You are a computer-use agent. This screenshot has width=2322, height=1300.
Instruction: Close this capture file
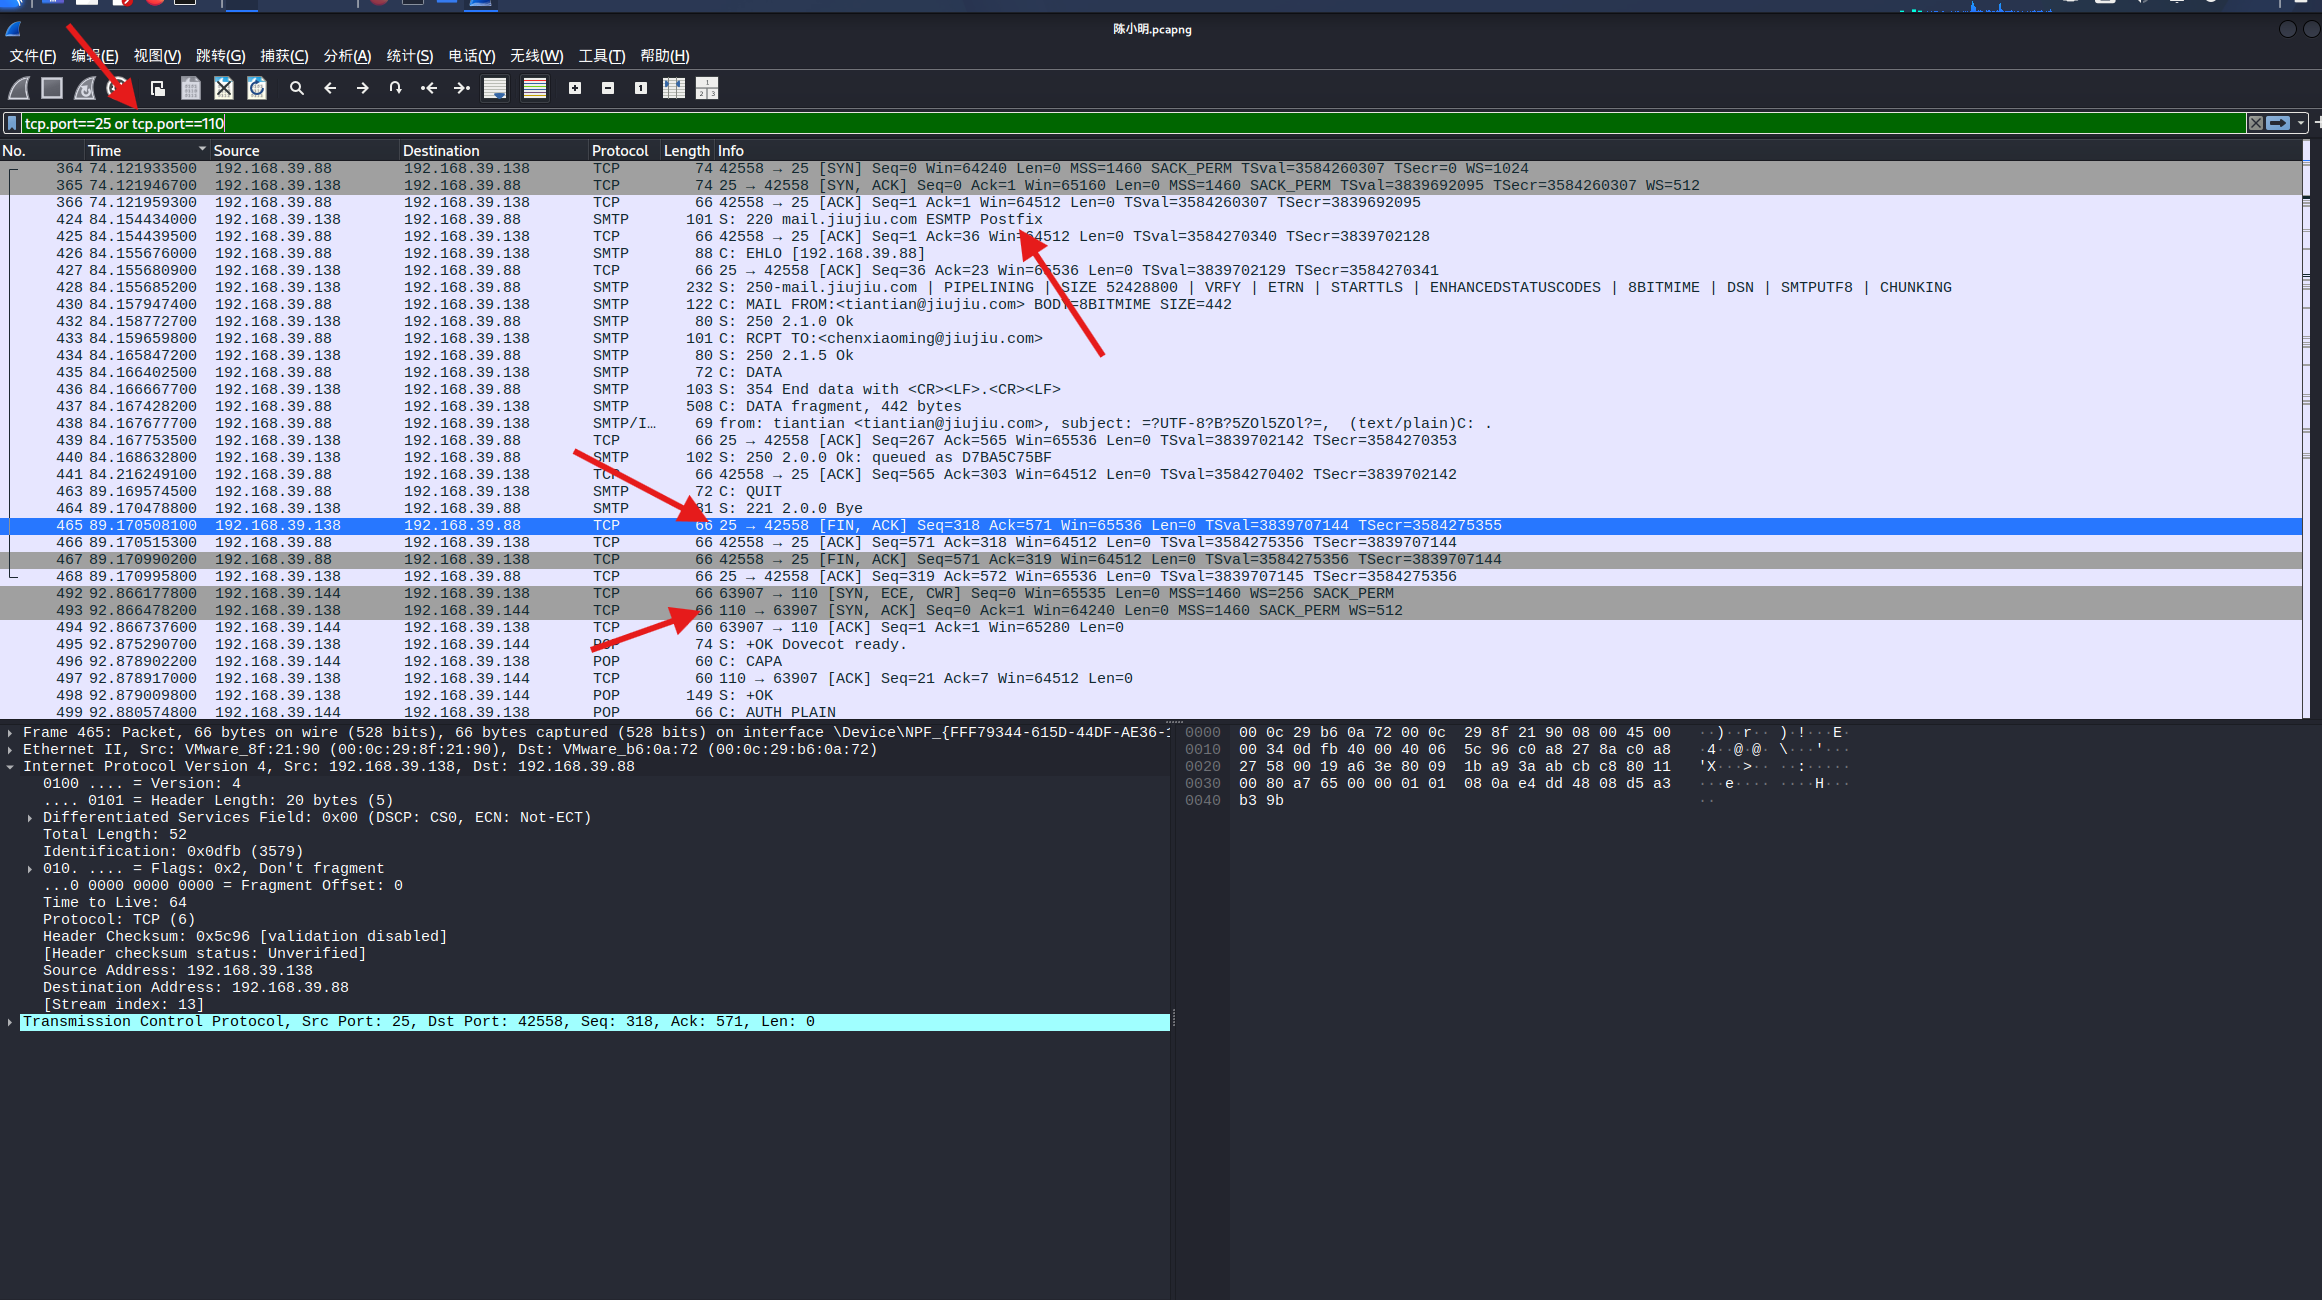pos(224,89)
